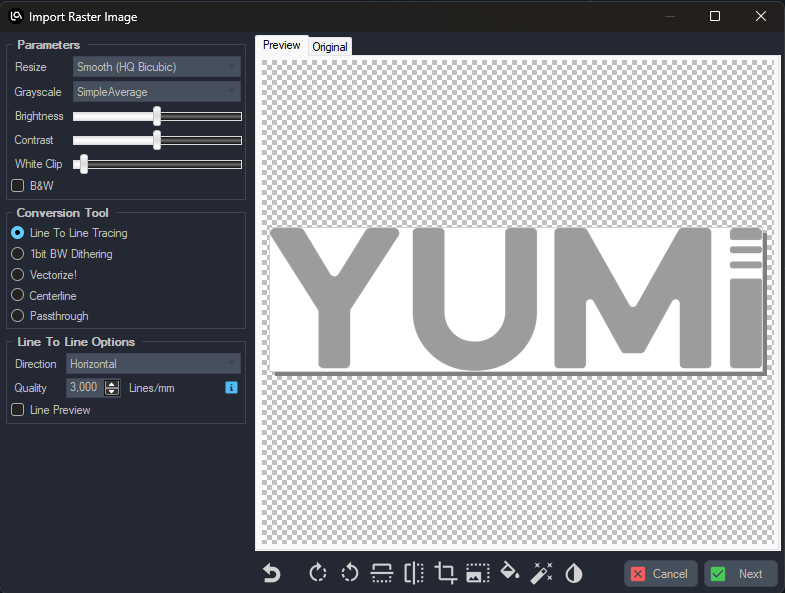The height and width of the screenshot is (593, 785).
Task: Decrease Quality value with the down arrow
Action: tap(112, 391)
